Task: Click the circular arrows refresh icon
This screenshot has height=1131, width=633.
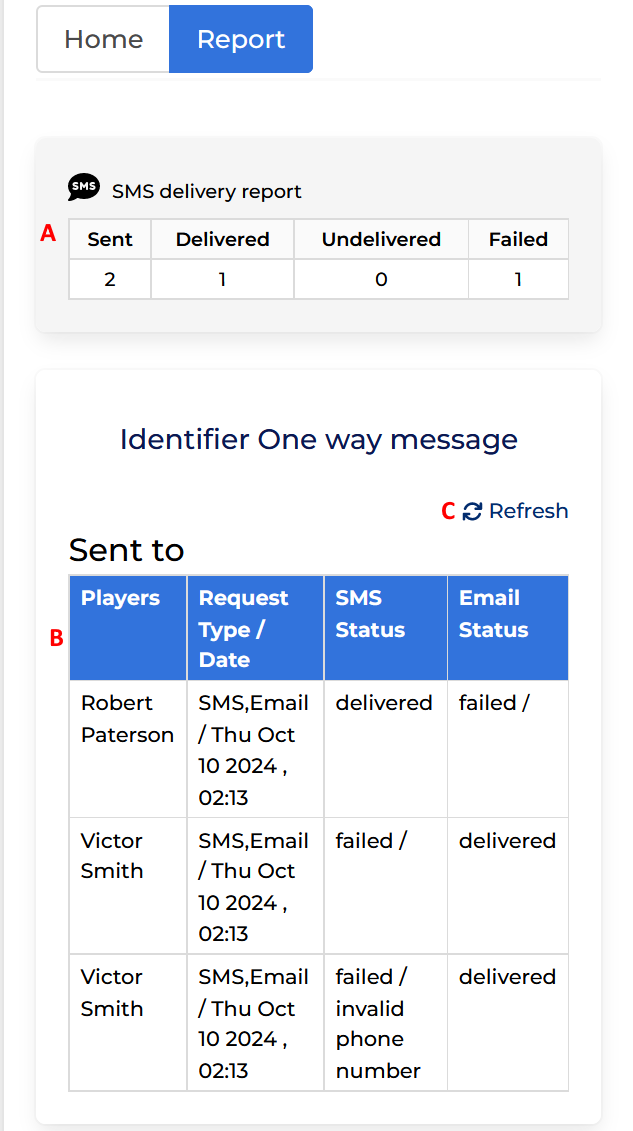Action: [x=472, y=511]
